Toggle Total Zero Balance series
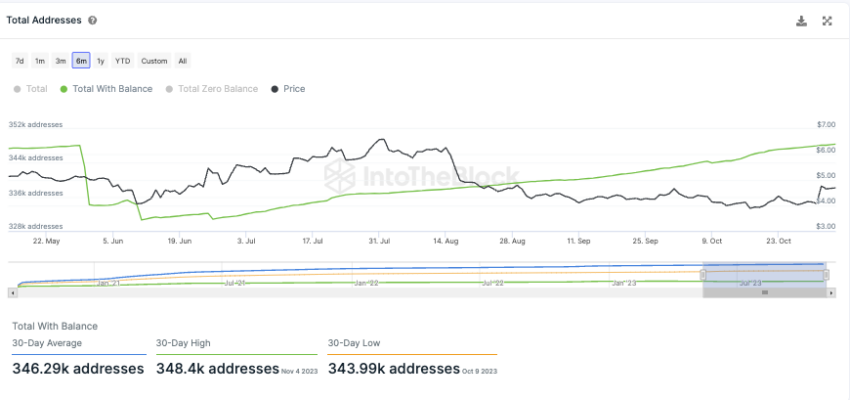Viewport: 850px width, 400px height. tap(211, 89)
